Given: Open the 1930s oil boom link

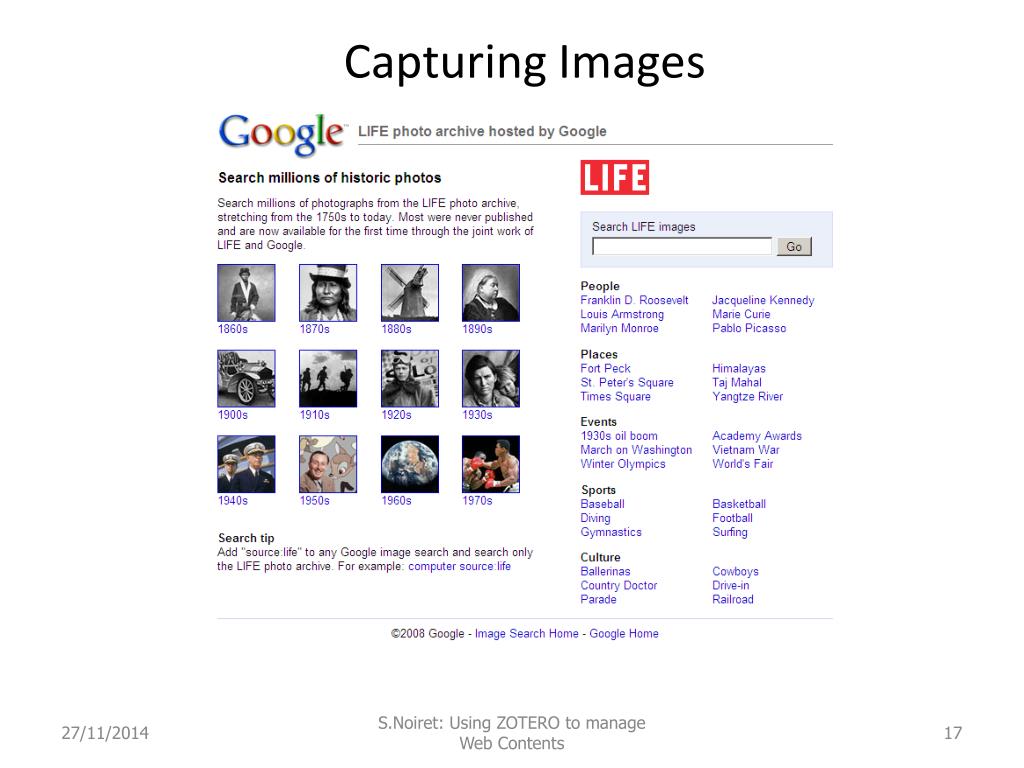Looking at the screenshot, I should click(619, 436).
